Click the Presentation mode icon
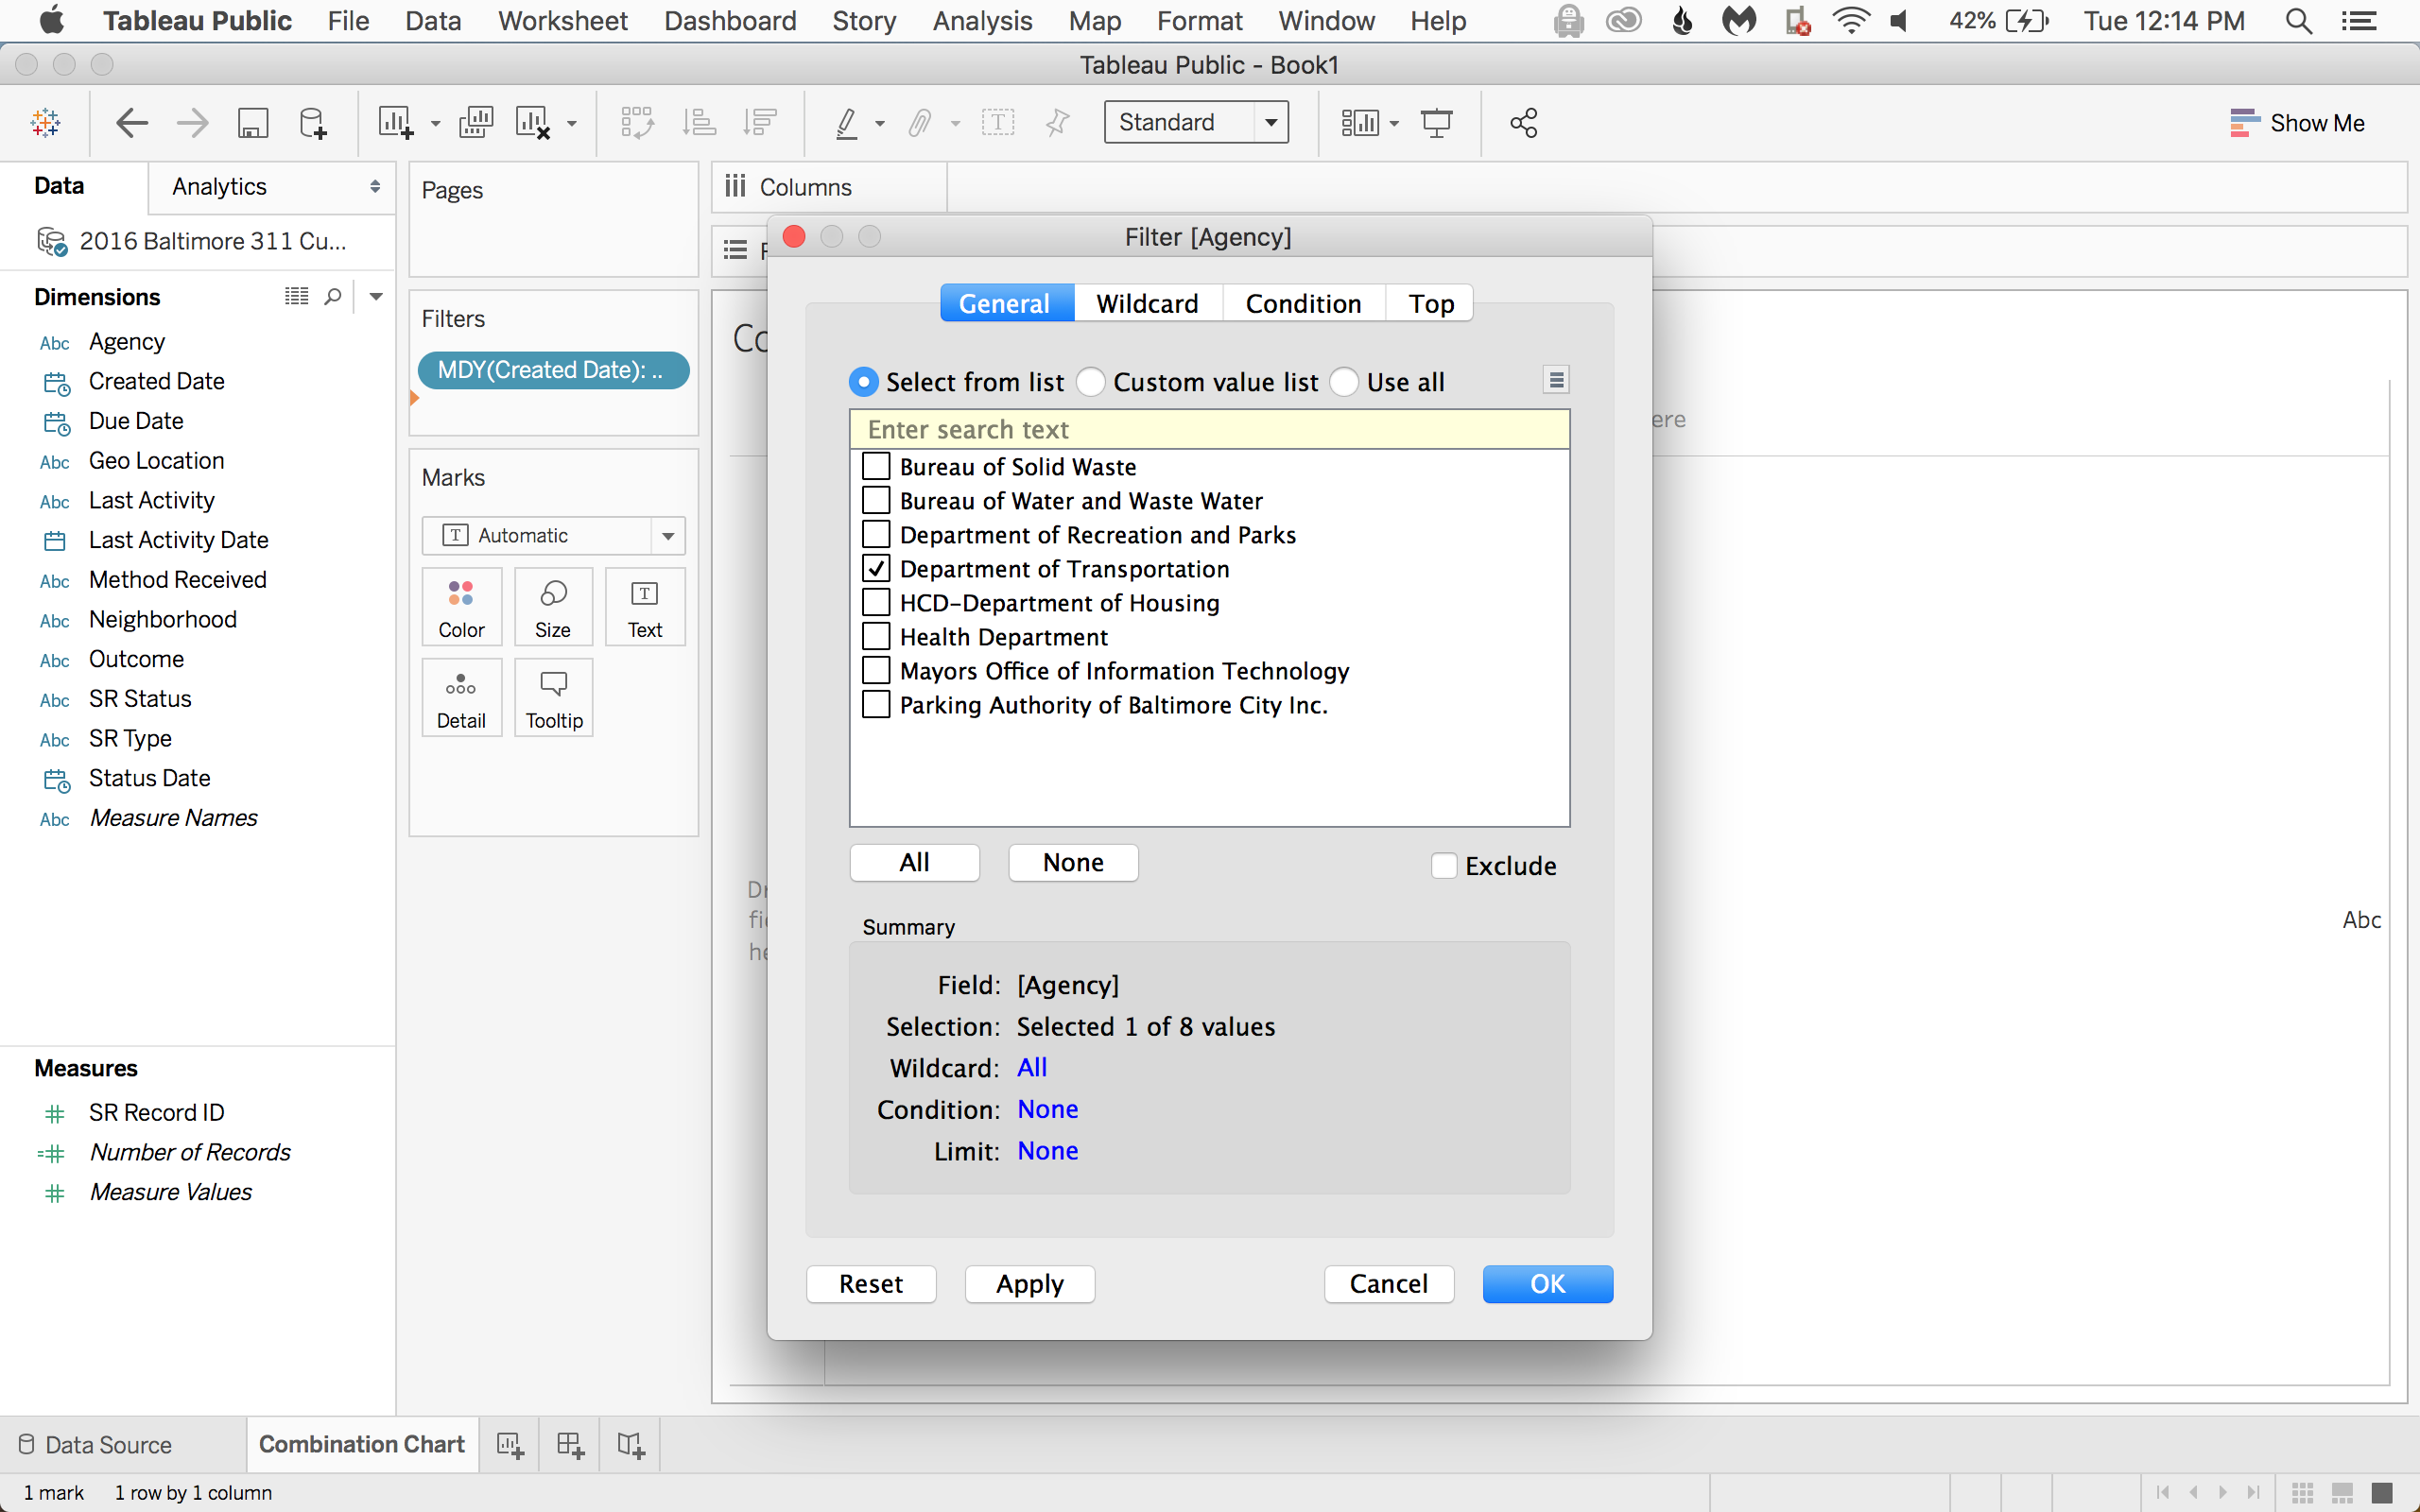The image size is (2420, 1512). [x=1437, y=123]
